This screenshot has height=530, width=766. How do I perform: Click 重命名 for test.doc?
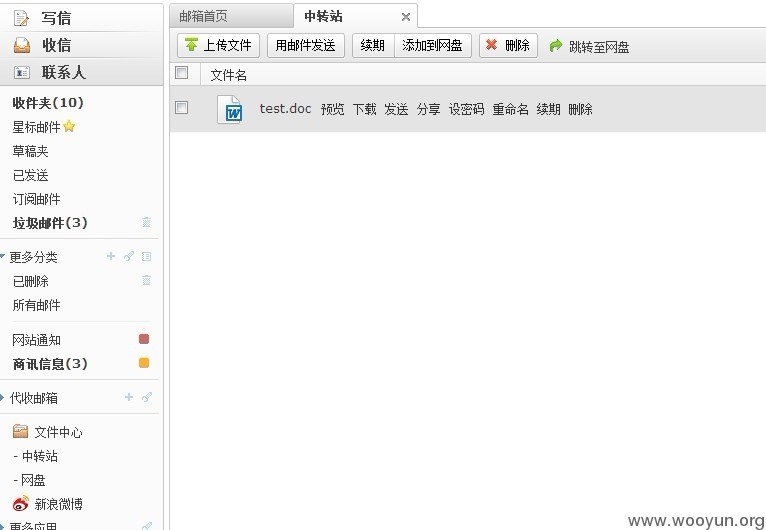[x=511, y=109]
